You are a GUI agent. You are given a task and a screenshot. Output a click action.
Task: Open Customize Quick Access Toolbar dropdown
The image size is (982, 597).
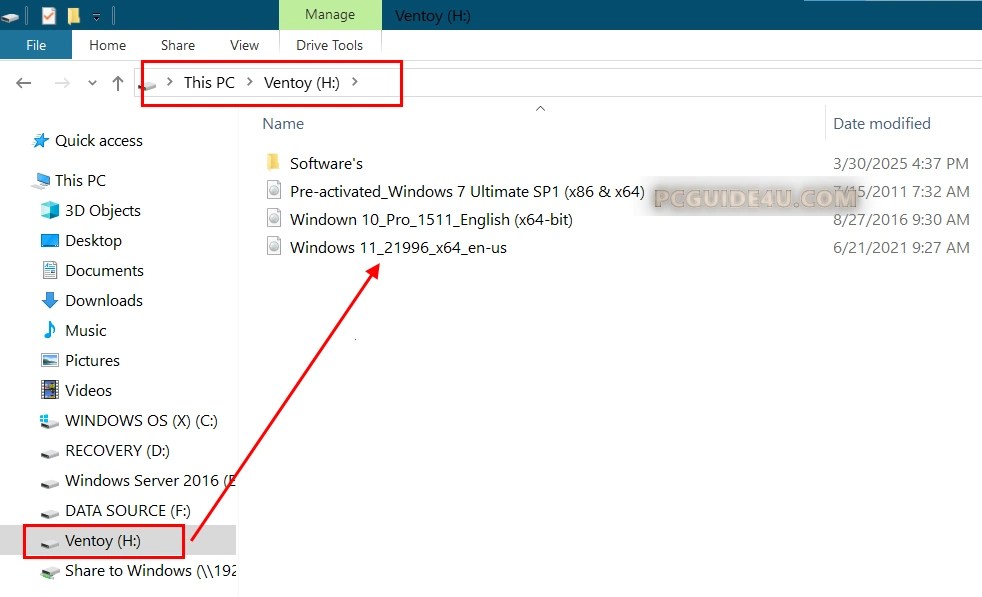(96, 16)
